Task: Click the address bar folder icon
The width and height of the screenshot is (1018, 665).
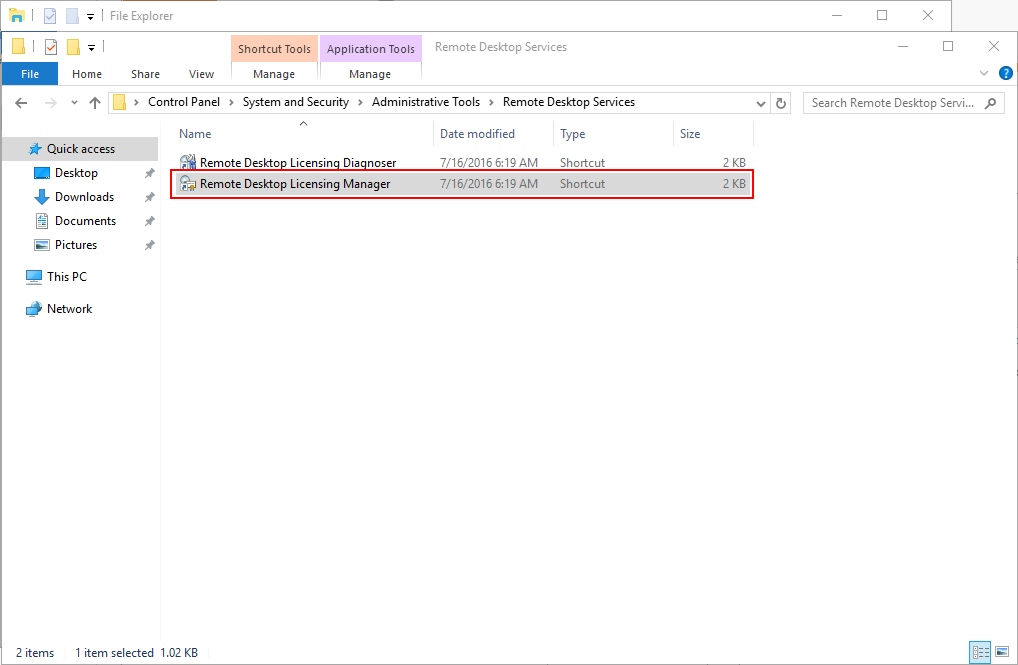Action: 119,103
